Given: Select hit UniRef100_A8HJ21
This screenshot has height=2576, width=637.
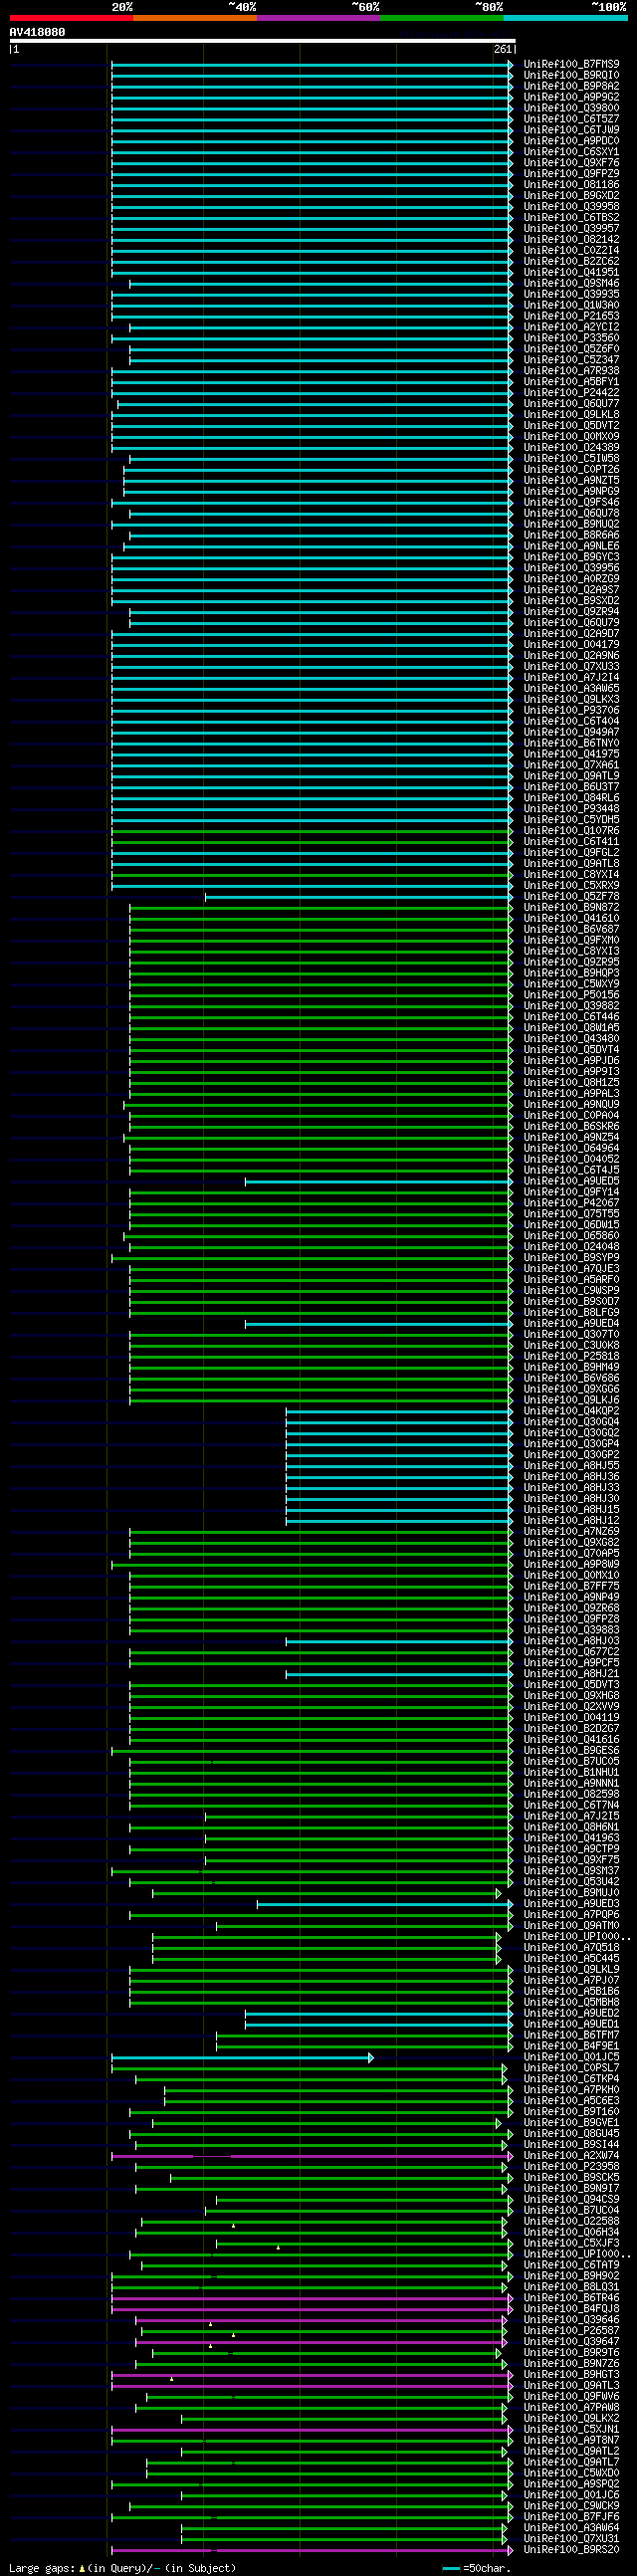Looking at the screenshot, I should (x=571, y=1674).
